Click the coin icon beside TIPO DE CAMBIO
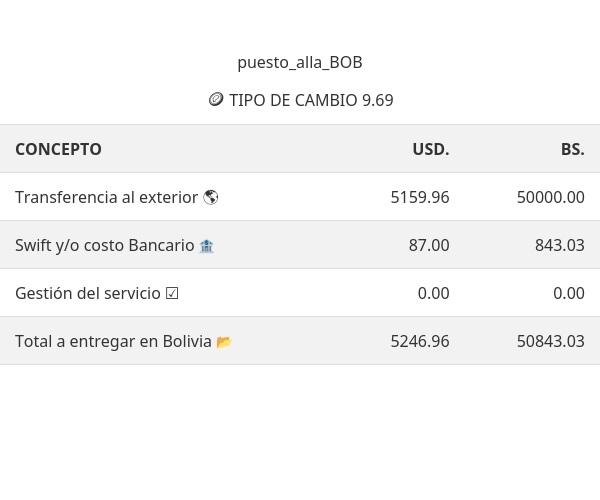The width and height of the screenshot is (600, 500). [216, 100]
